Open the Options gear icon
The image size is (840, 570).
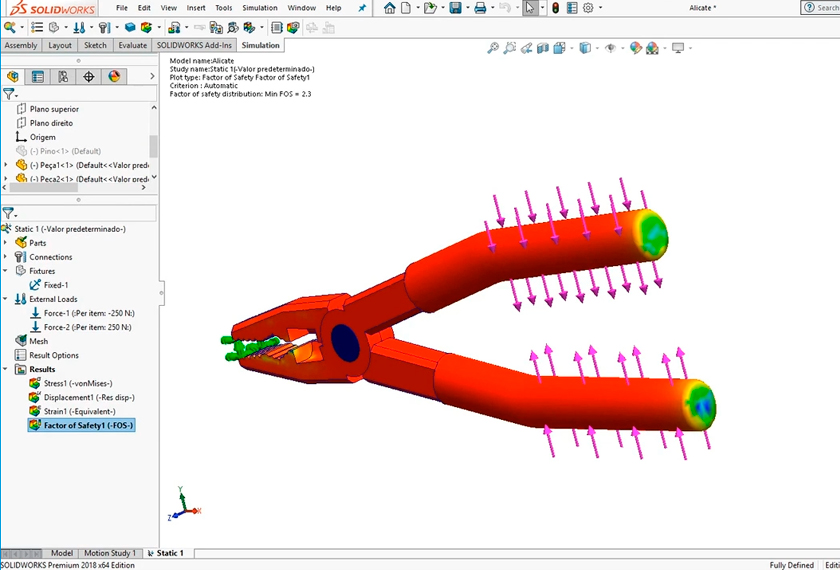588,8
